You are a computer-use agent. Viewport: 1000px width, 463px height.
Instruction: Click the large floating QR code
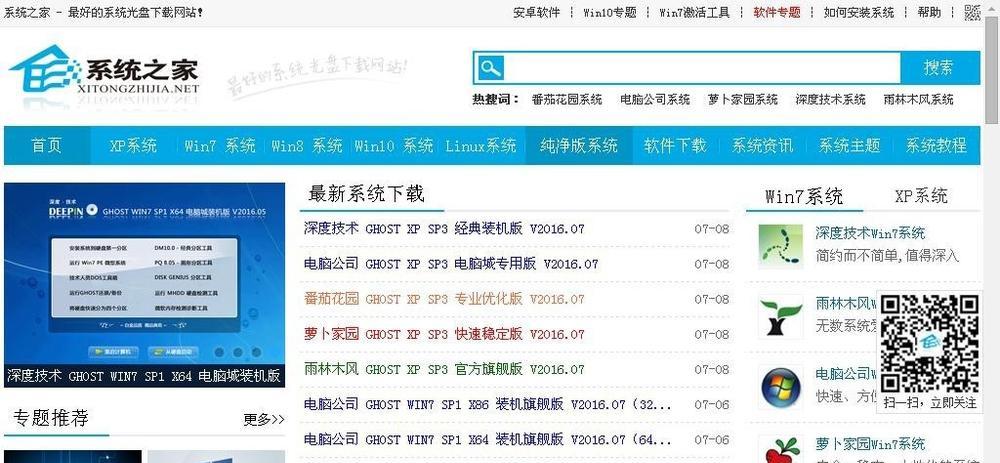930,343
